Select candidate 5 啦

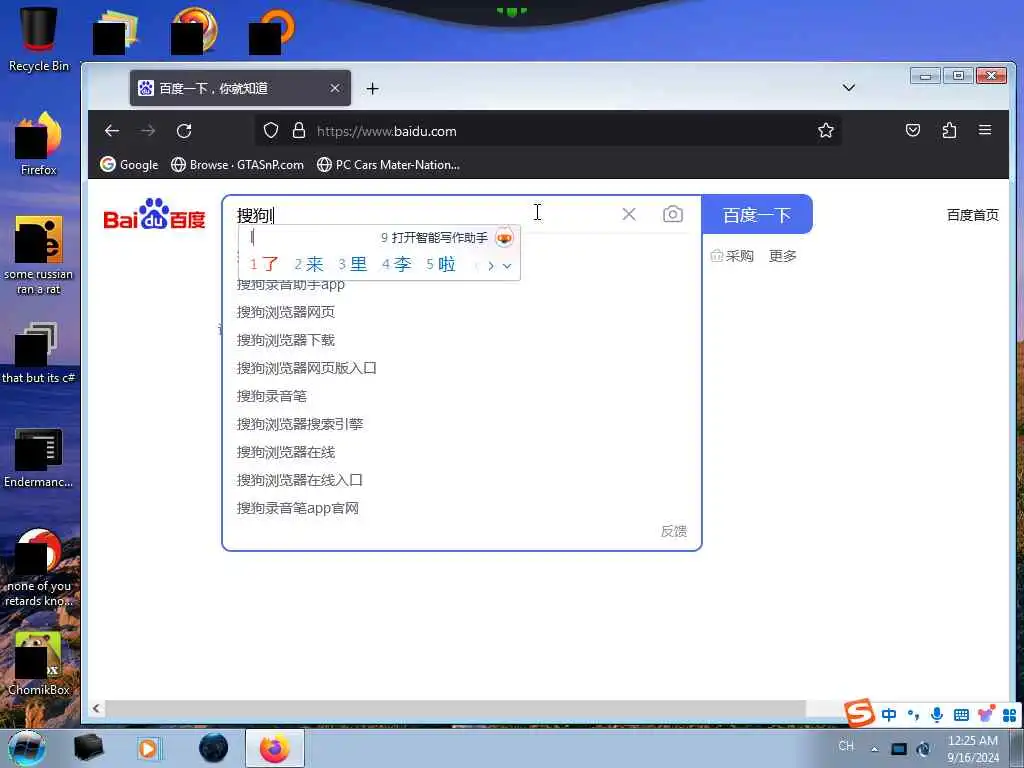pyautogui.click(x=441, y=264)
